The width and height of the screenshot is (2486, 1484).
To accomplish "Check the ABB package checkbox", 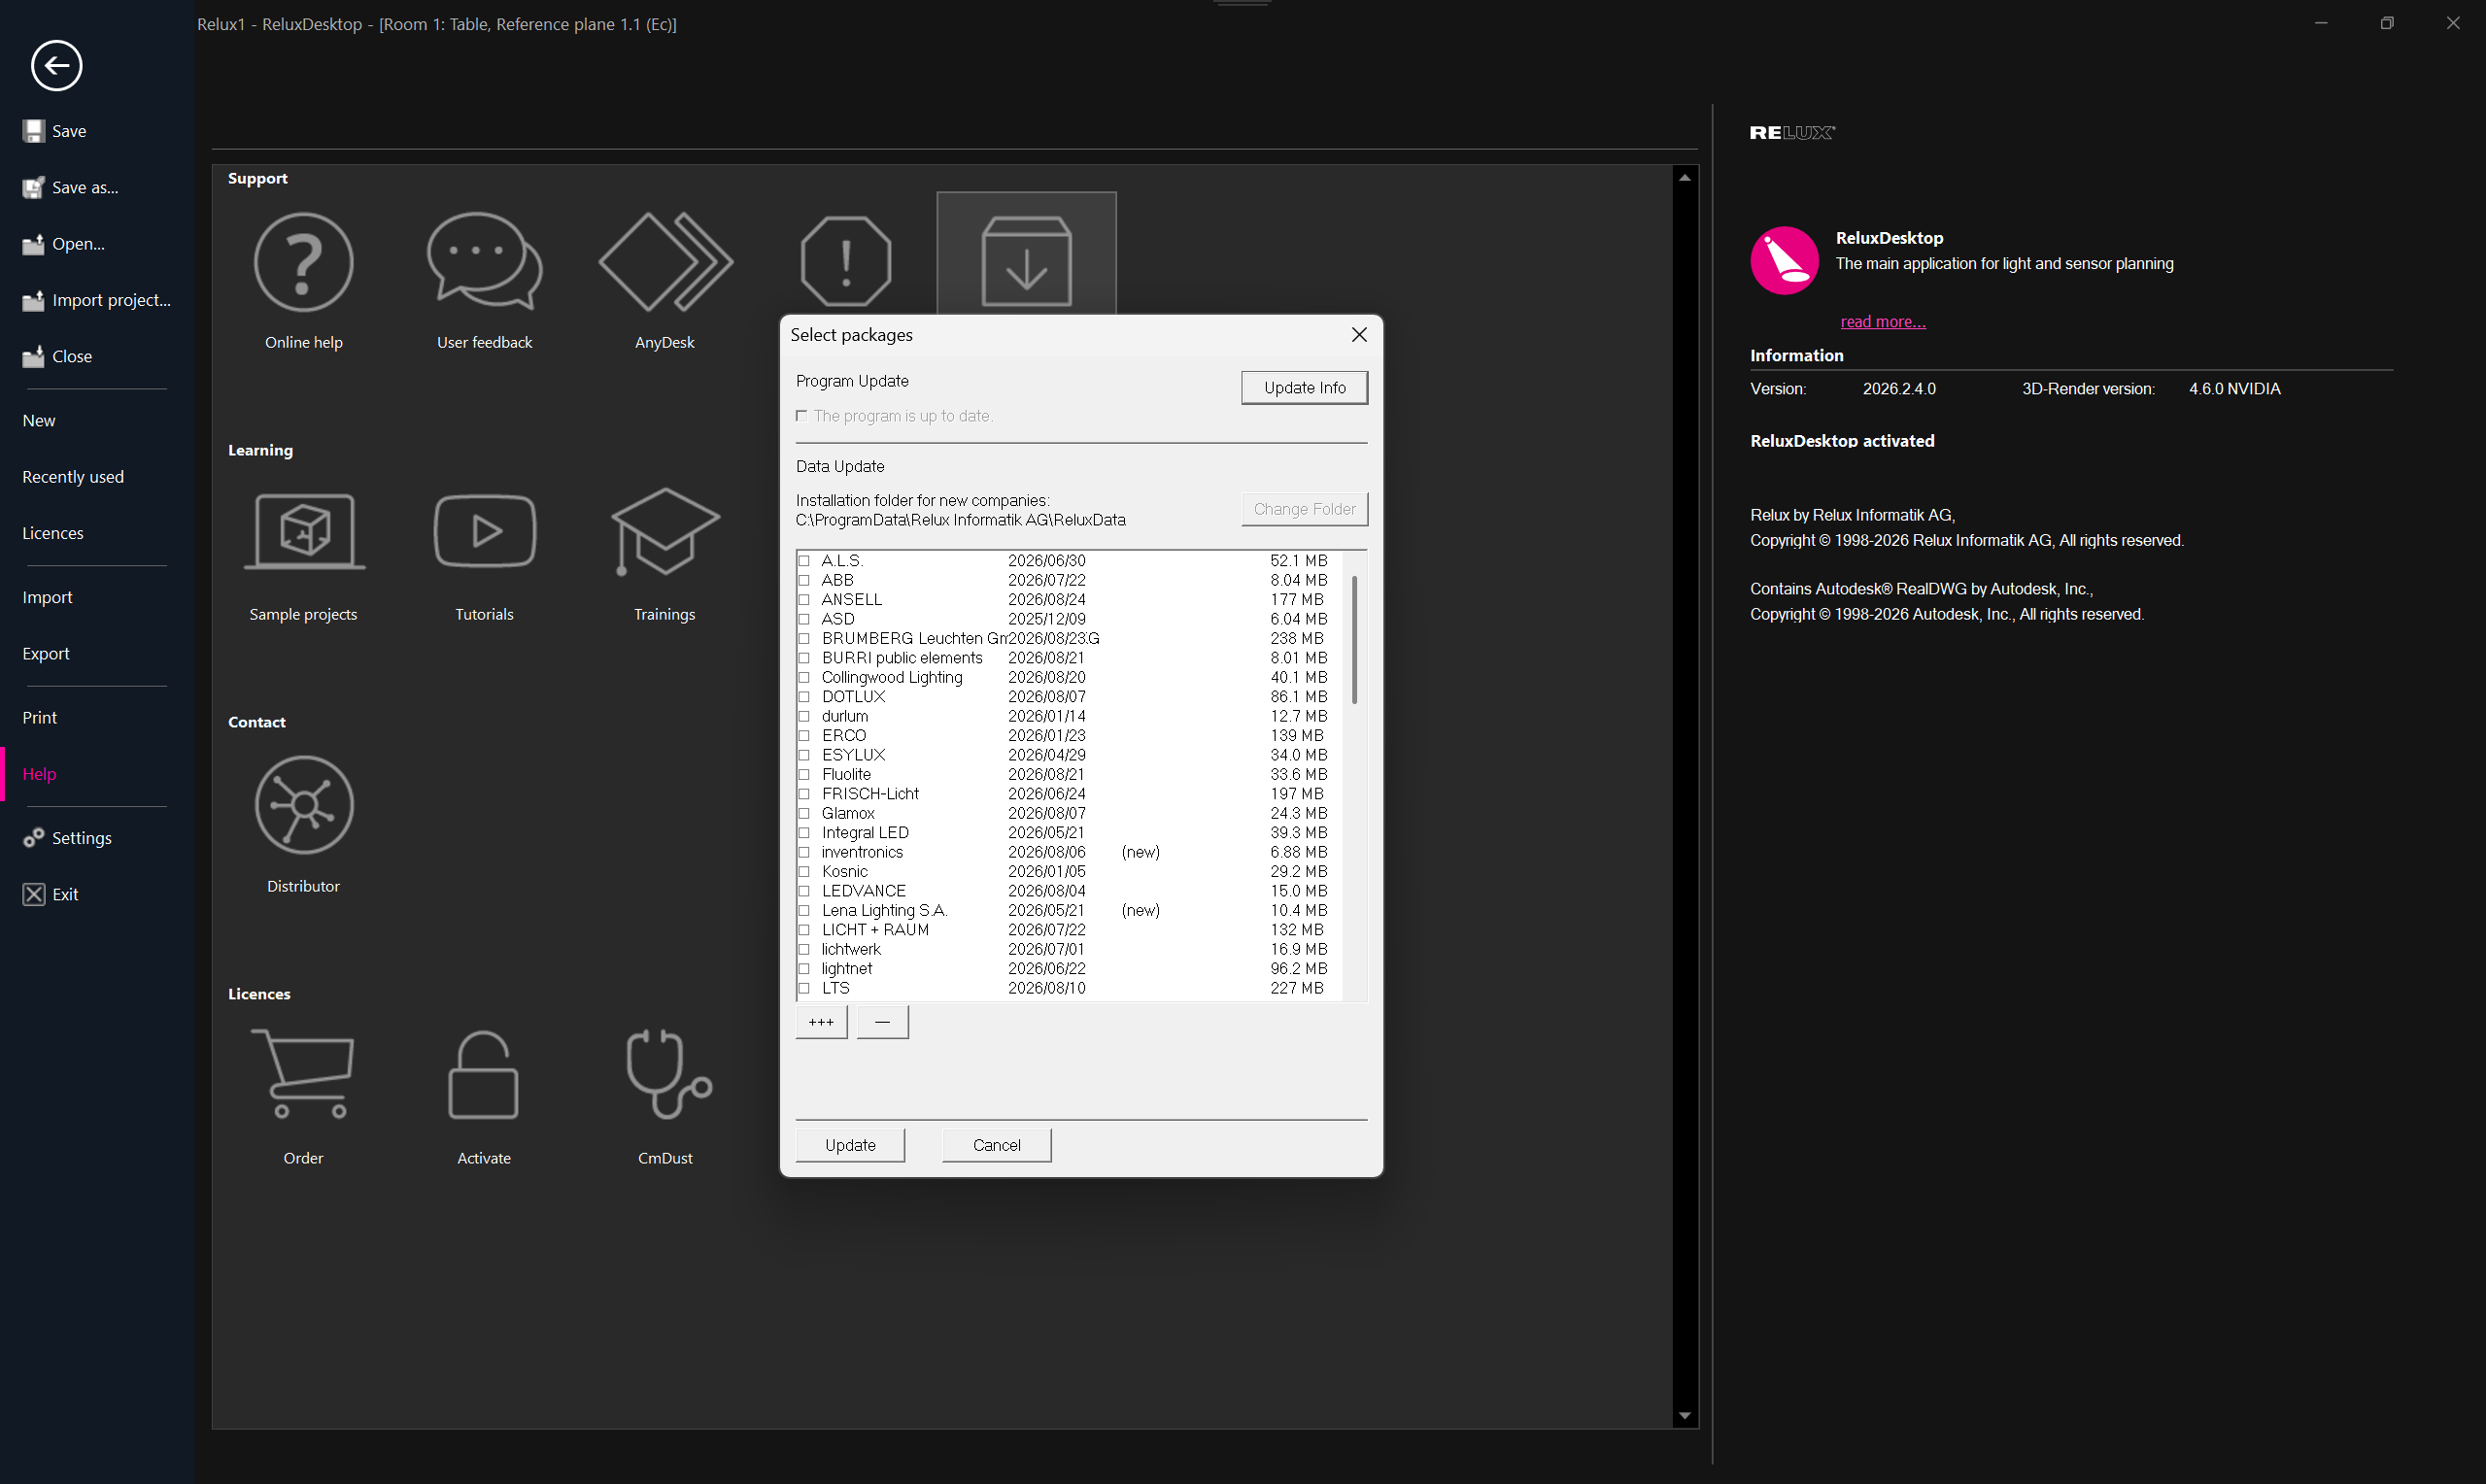I will [804, 580].
